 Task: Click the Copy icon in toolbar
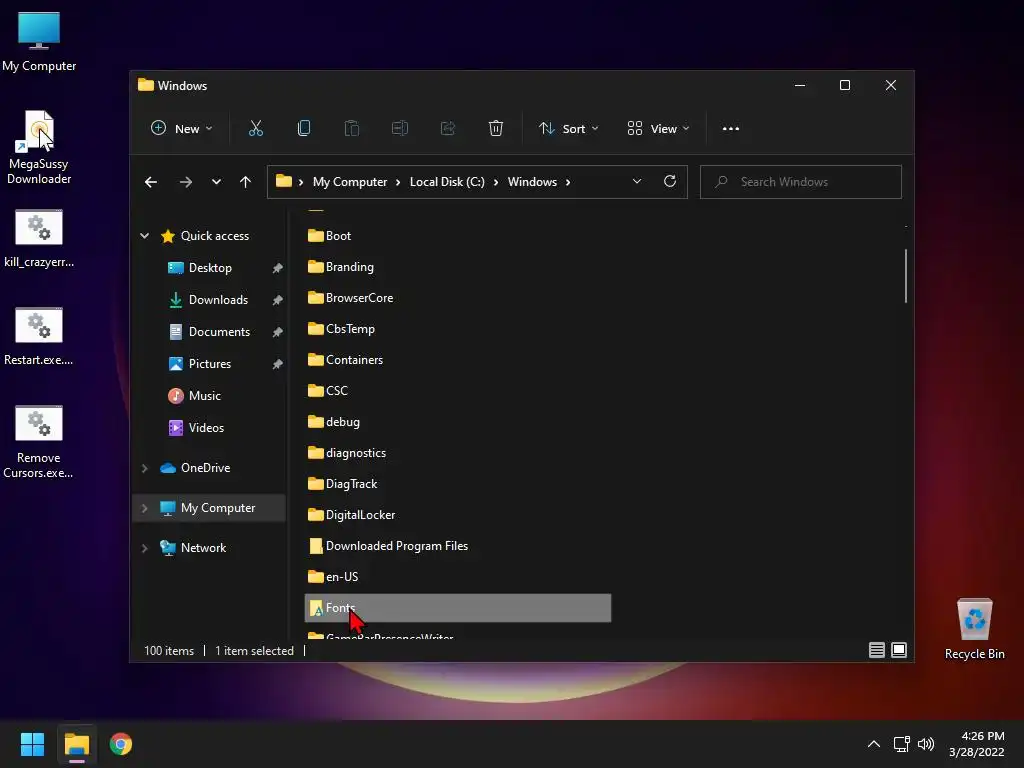pyautogui.click(x=304, y=129)
